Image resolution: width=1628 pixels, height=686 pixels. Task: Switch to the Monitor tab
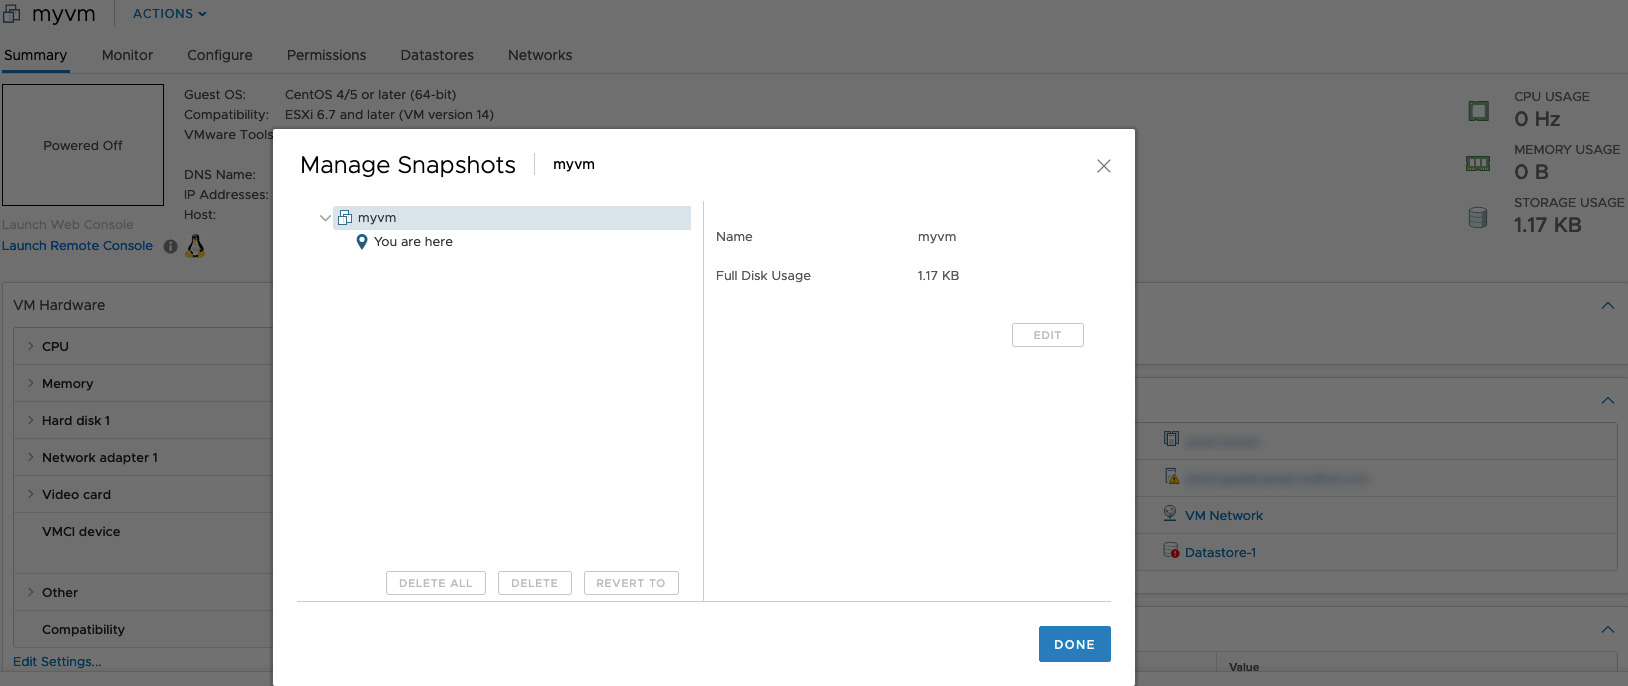(x=127, y=55)
